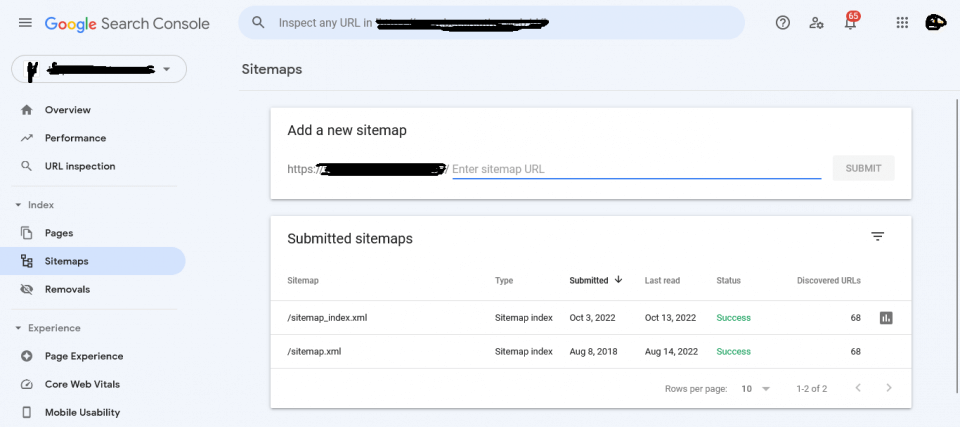Click the Page Experience plus-circle icon
This screenshot has width=960, height=427.
point(26,356)
